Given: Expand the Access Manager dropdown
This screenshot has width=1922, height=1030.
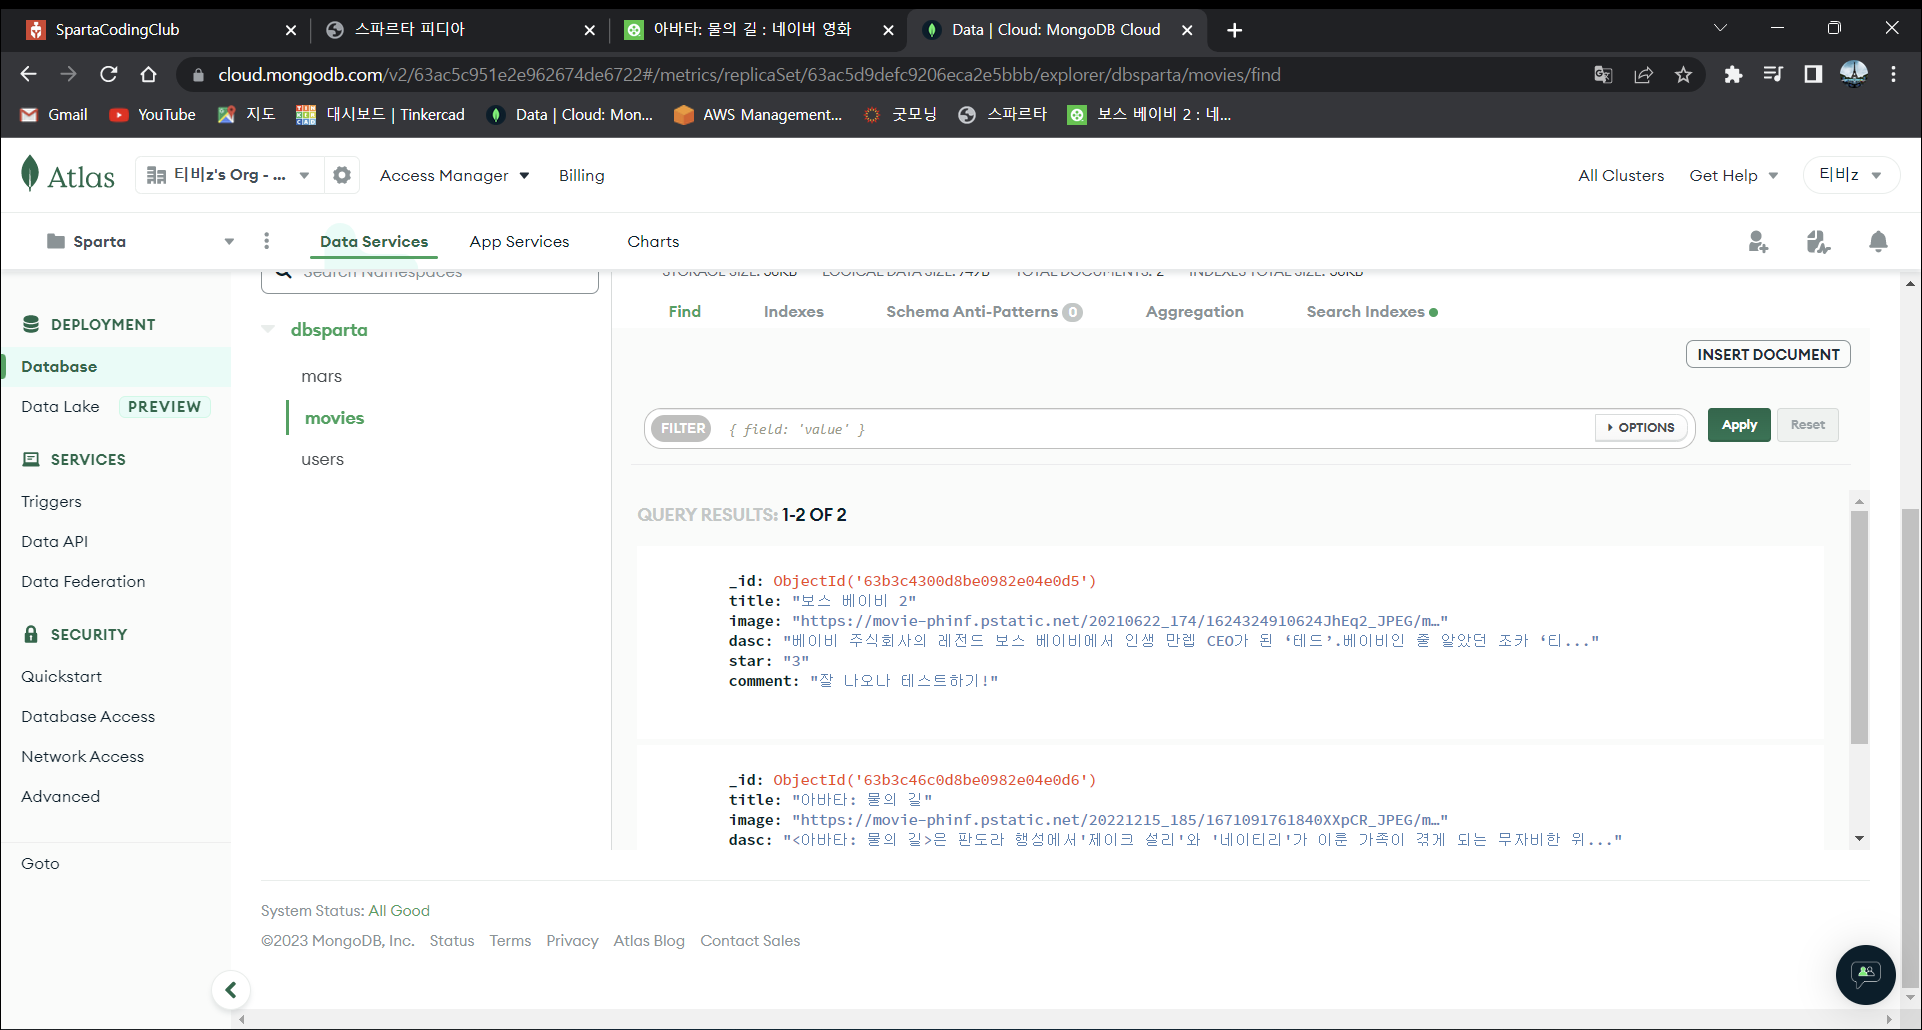Looking at the screenshot, I should pyautogui.click(x=454, y=176).
